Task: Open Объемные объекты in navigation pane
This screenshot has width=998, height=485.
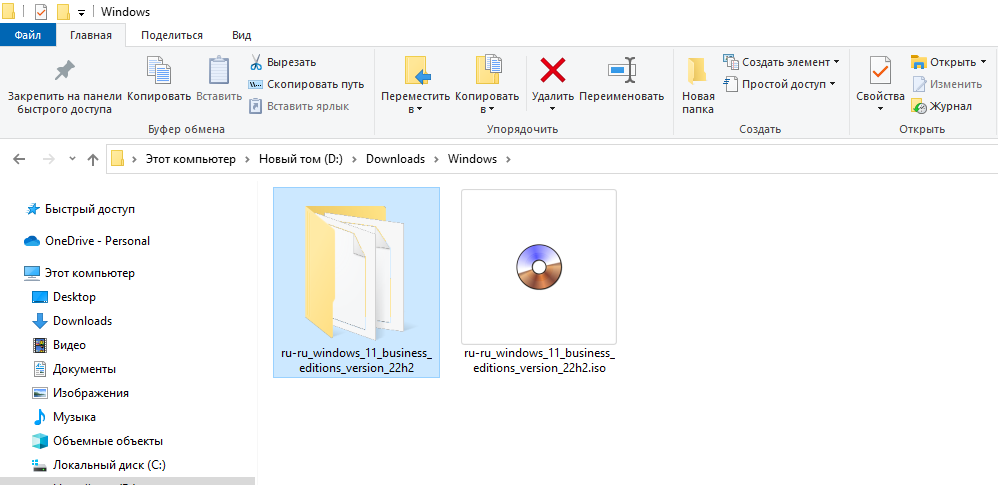Action: 108,441
